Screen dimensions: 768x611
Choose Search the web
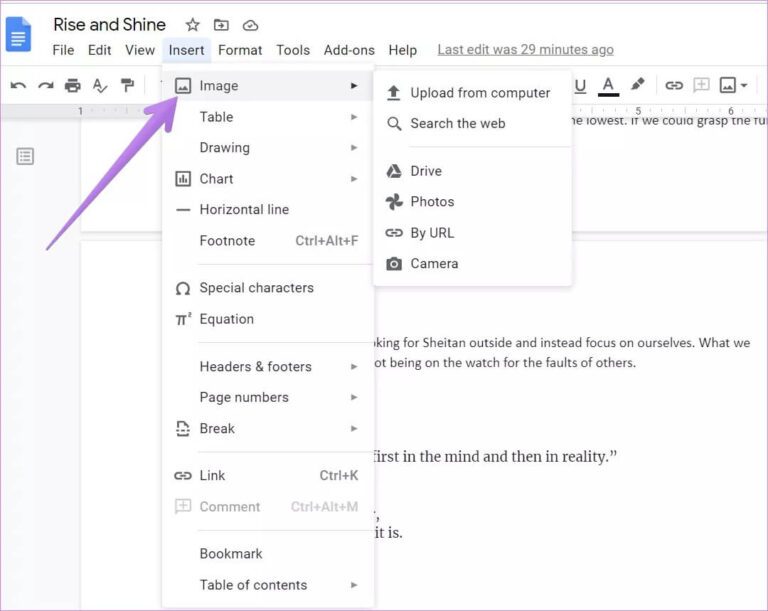pyautogui.click(x=472, y=123)
